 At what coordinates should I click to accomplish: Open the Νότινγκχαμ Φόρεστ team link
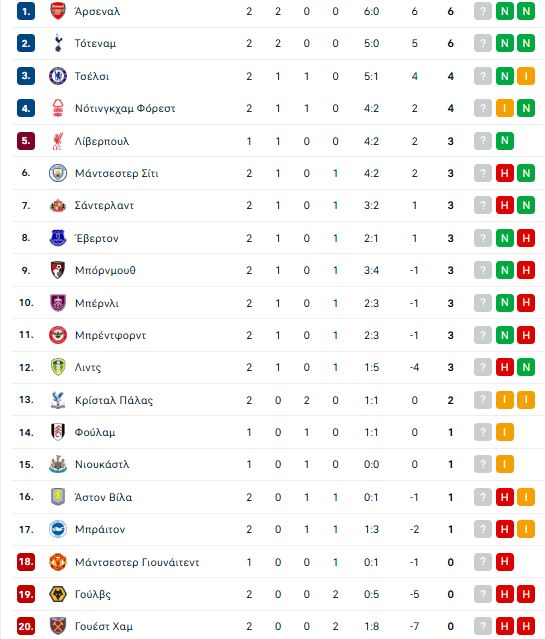pos(125,108)
